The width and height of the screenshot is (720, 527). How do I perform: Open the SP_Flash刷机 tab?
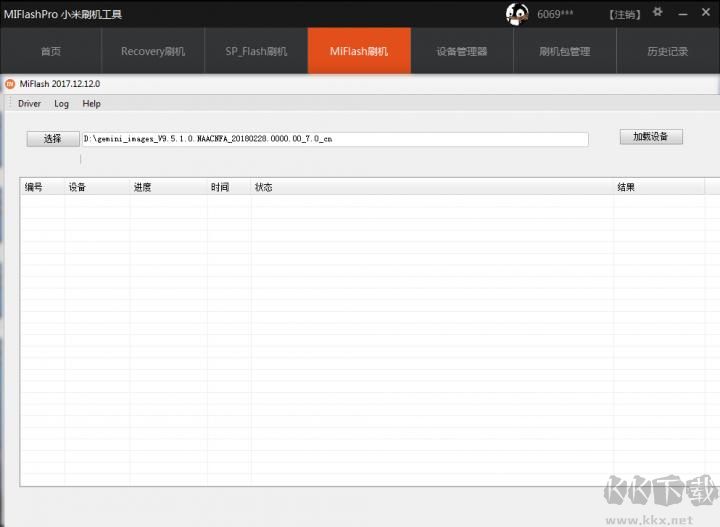coord(256,51)
